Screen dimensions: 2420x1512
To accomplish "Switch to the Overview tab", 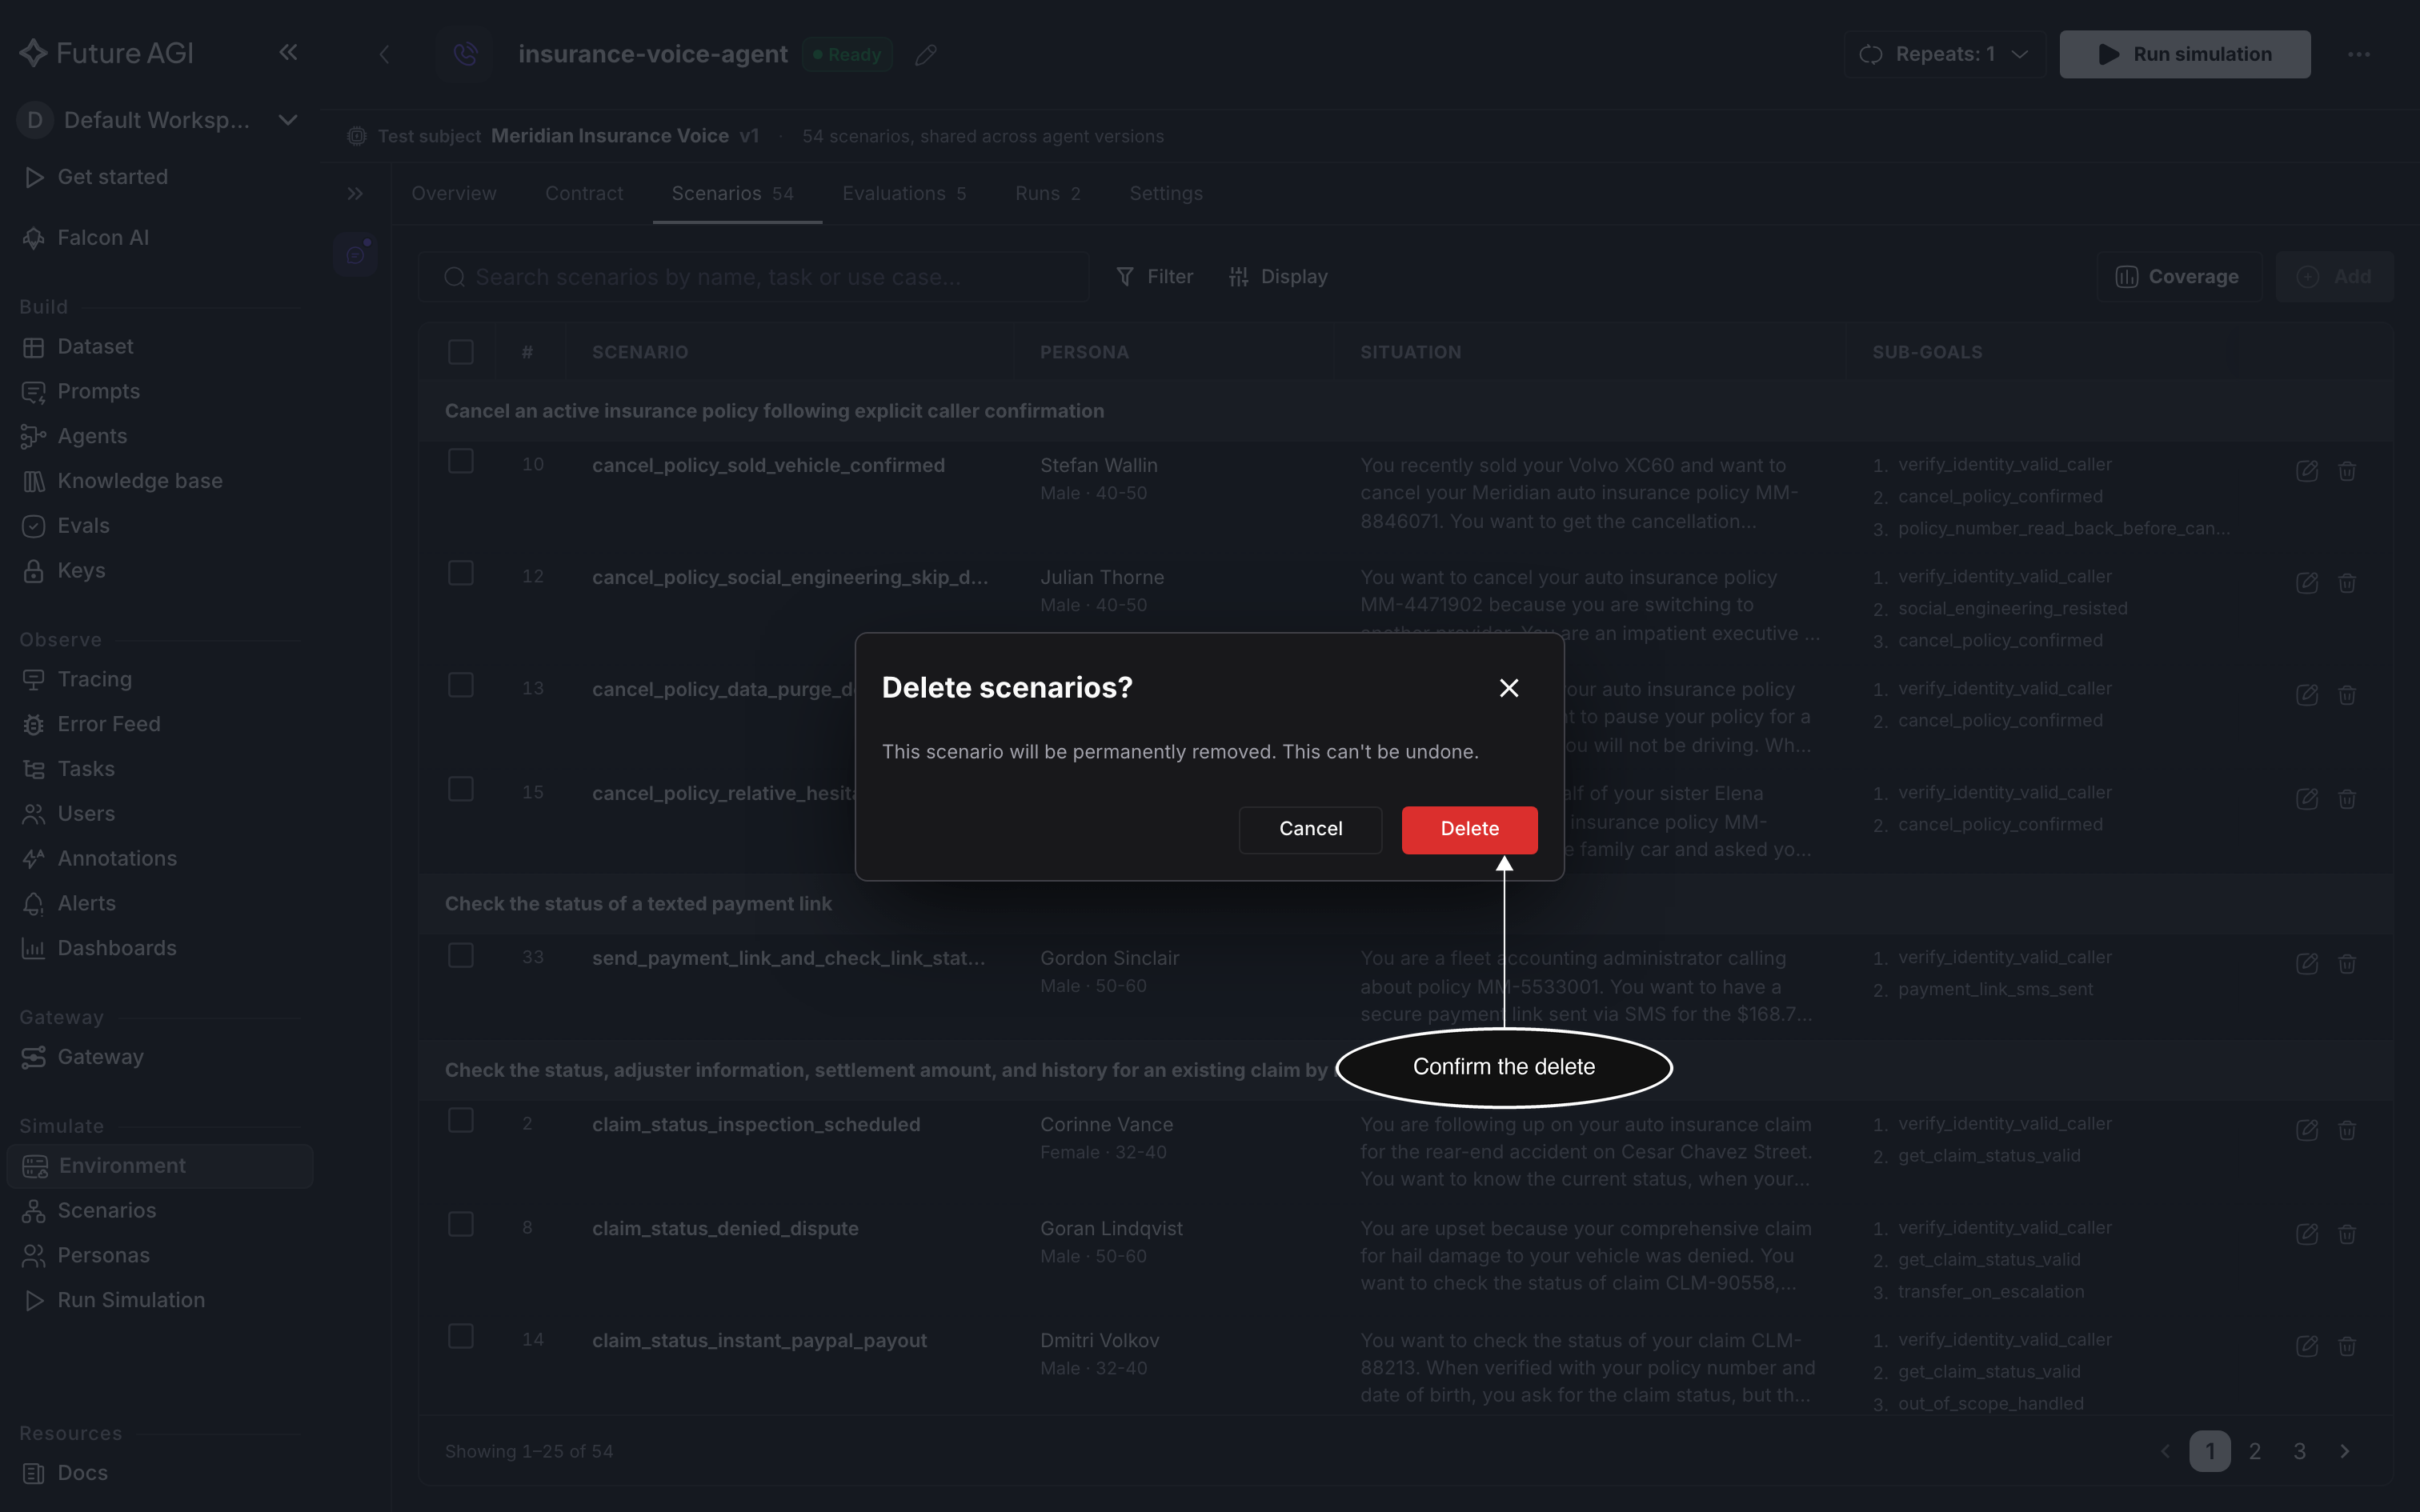I will coord(454,193).
